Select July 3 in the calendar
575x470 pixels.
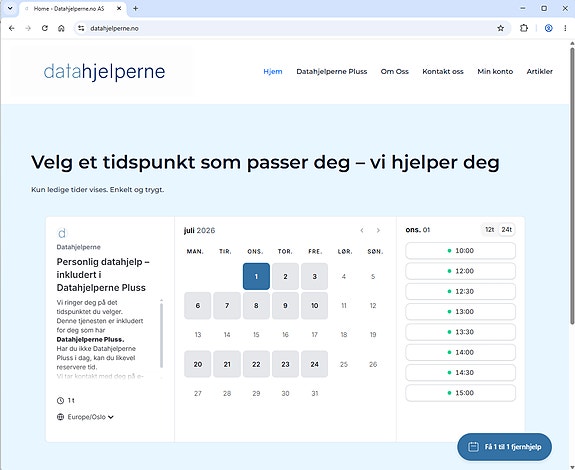click(315, 276)
